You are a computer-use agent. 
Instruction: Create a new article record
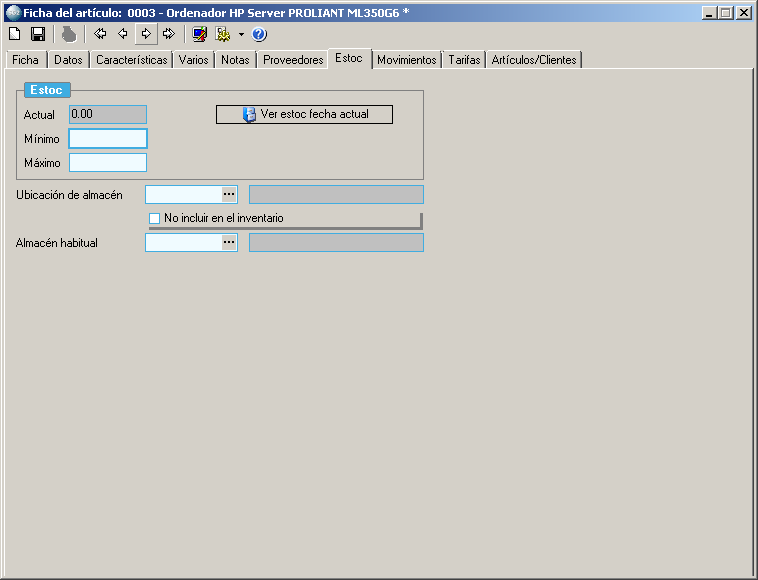coord(15,34)
